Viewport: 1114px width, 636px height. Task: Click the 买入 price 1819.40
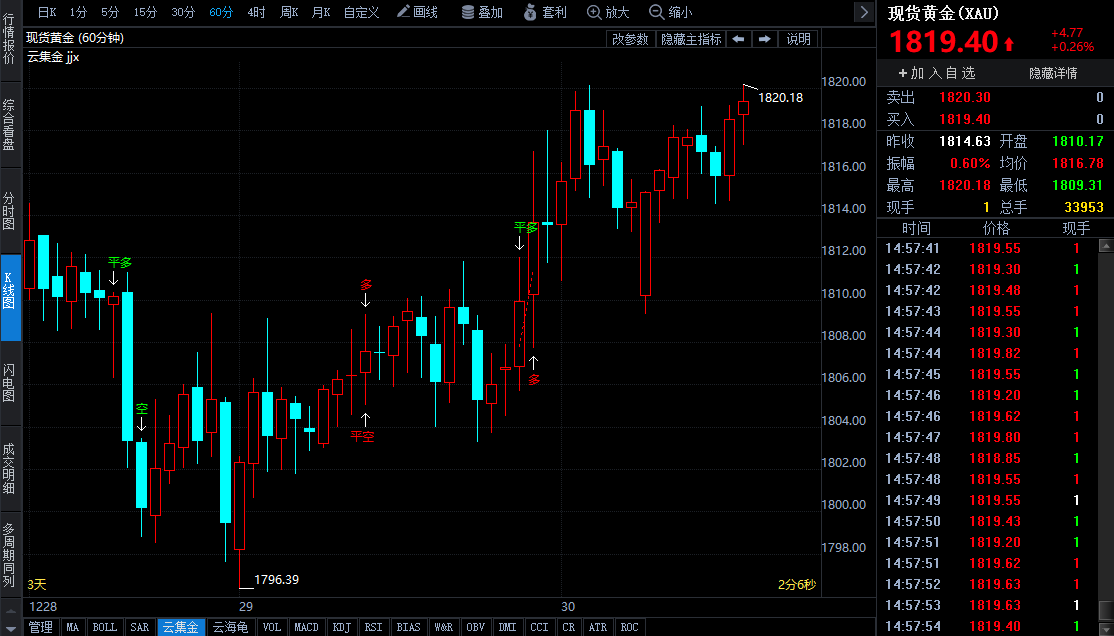click(965, 119)
